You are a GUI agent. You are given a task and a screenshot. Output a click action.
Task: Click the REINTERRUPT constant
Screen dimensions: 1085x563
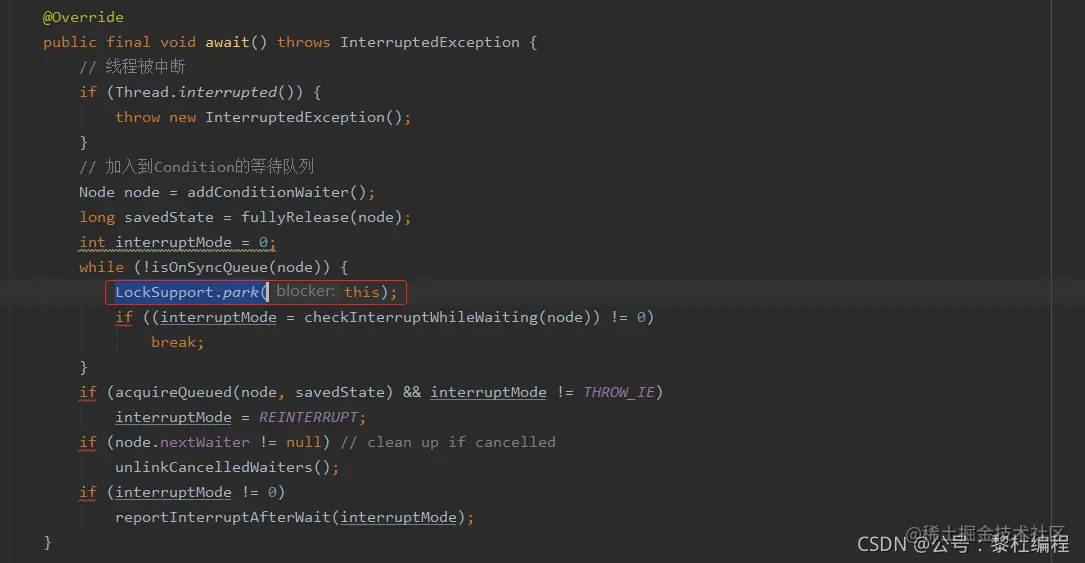(x=308, y=417)
